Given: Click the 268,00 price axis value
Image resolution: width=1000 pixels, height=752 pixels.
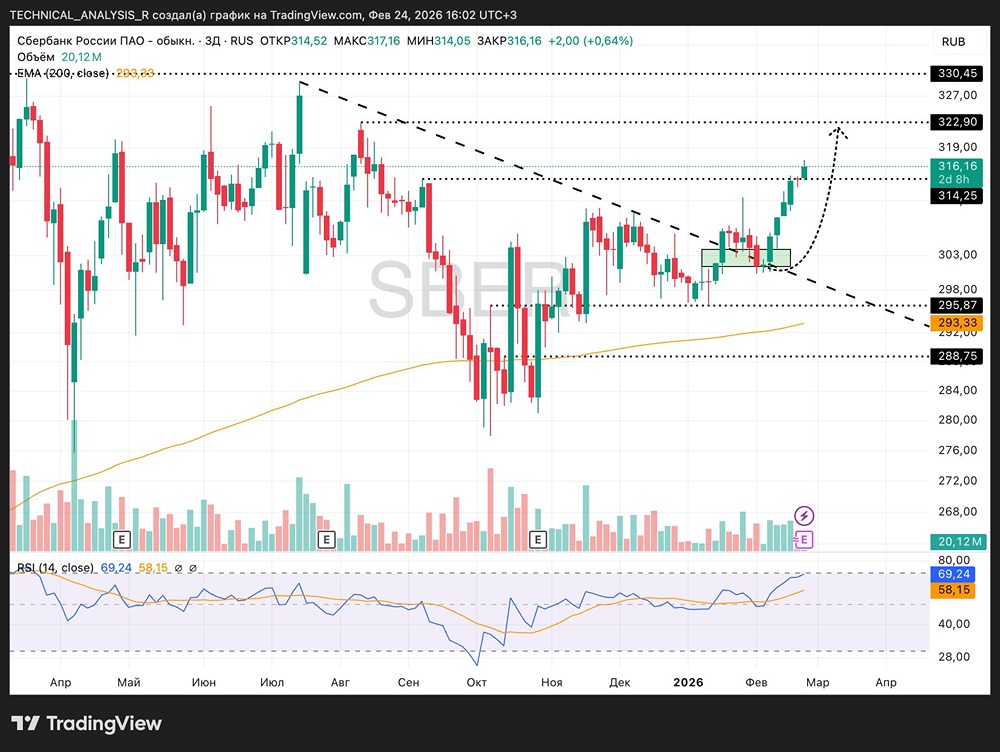Looking at the screenshot, I should [x=957, y=511].
